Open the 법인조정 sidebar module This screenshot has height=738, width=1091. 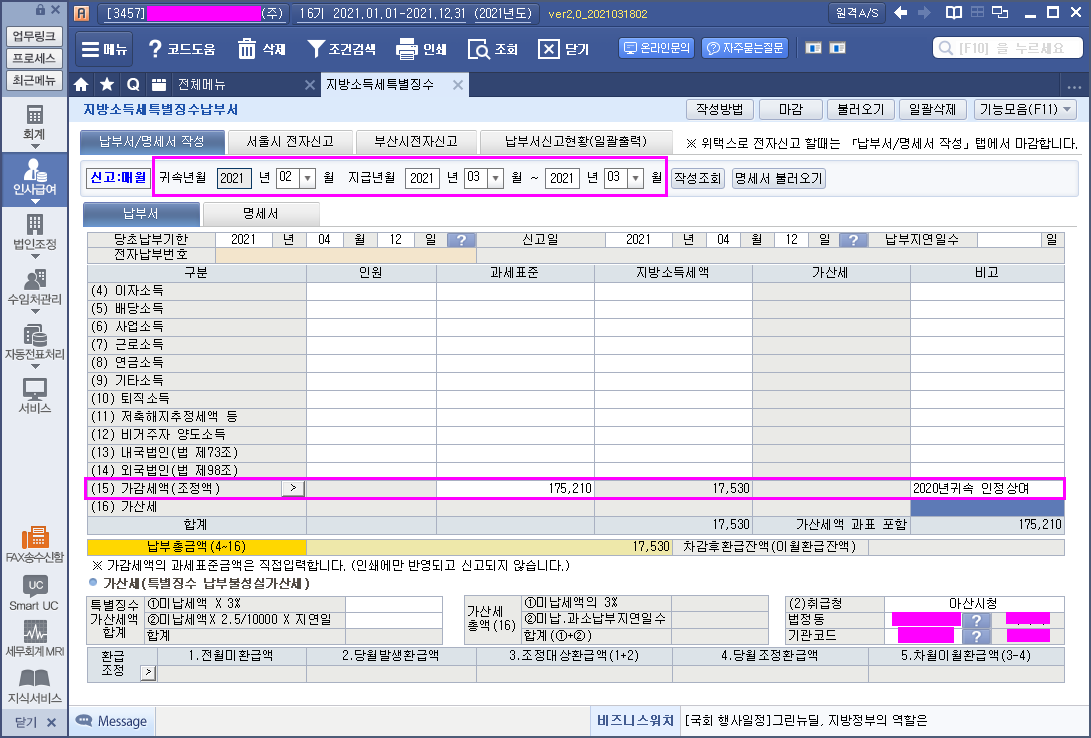tap(34, 234)
